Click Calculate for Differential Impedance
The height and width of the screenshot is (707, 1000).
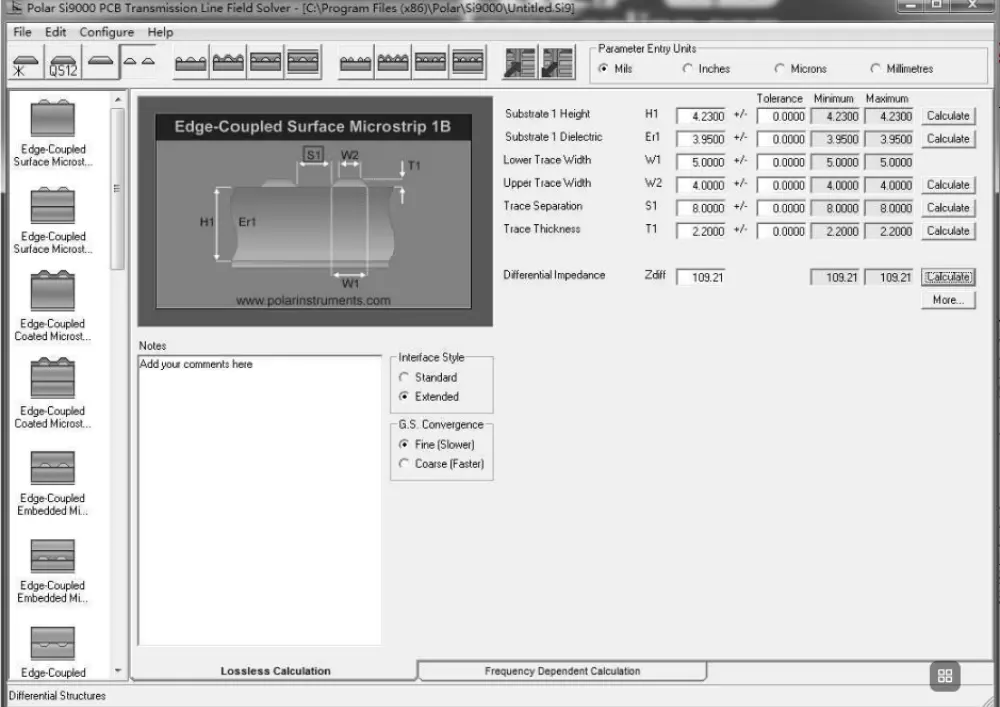click(947, 277)
